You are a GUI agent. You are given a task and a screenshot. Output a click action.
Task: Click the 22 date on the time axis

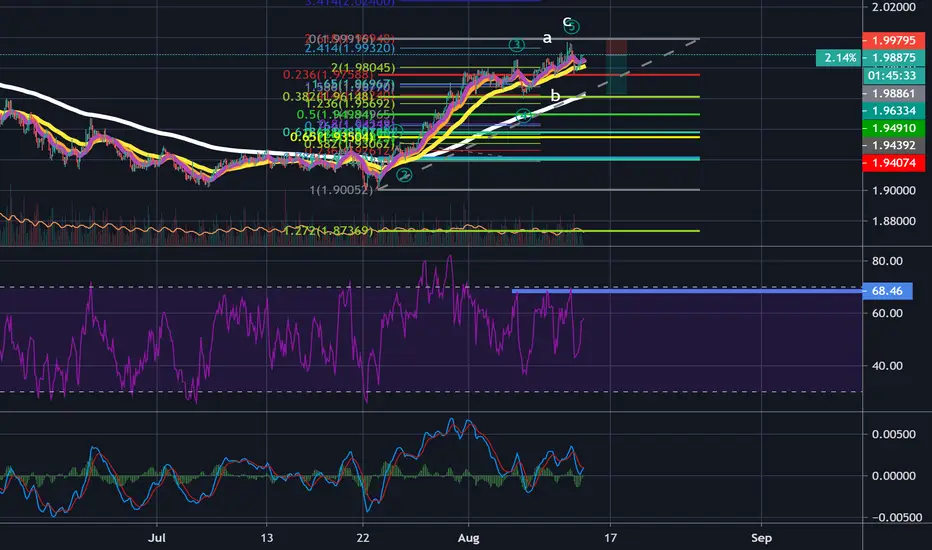pos(363,538)
